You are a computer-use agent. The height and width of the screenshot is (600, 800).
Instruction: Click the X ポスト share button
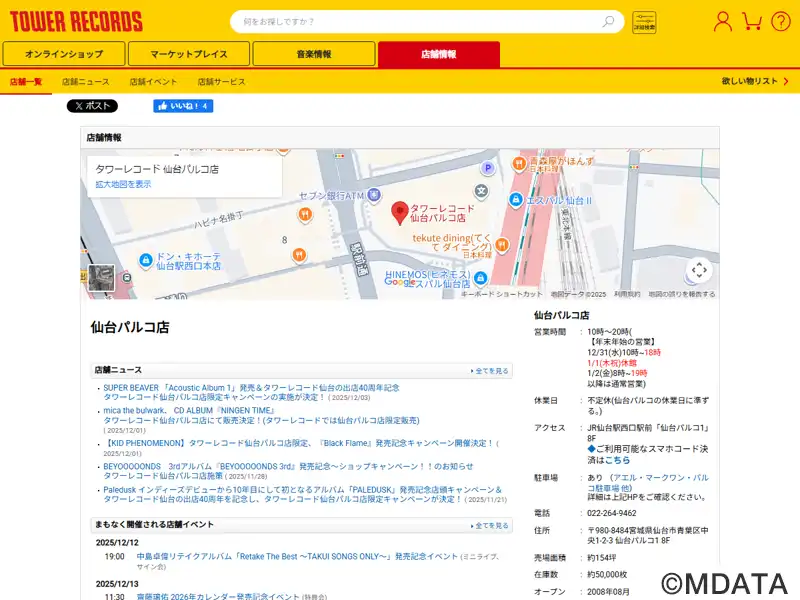tap(92, 106)
